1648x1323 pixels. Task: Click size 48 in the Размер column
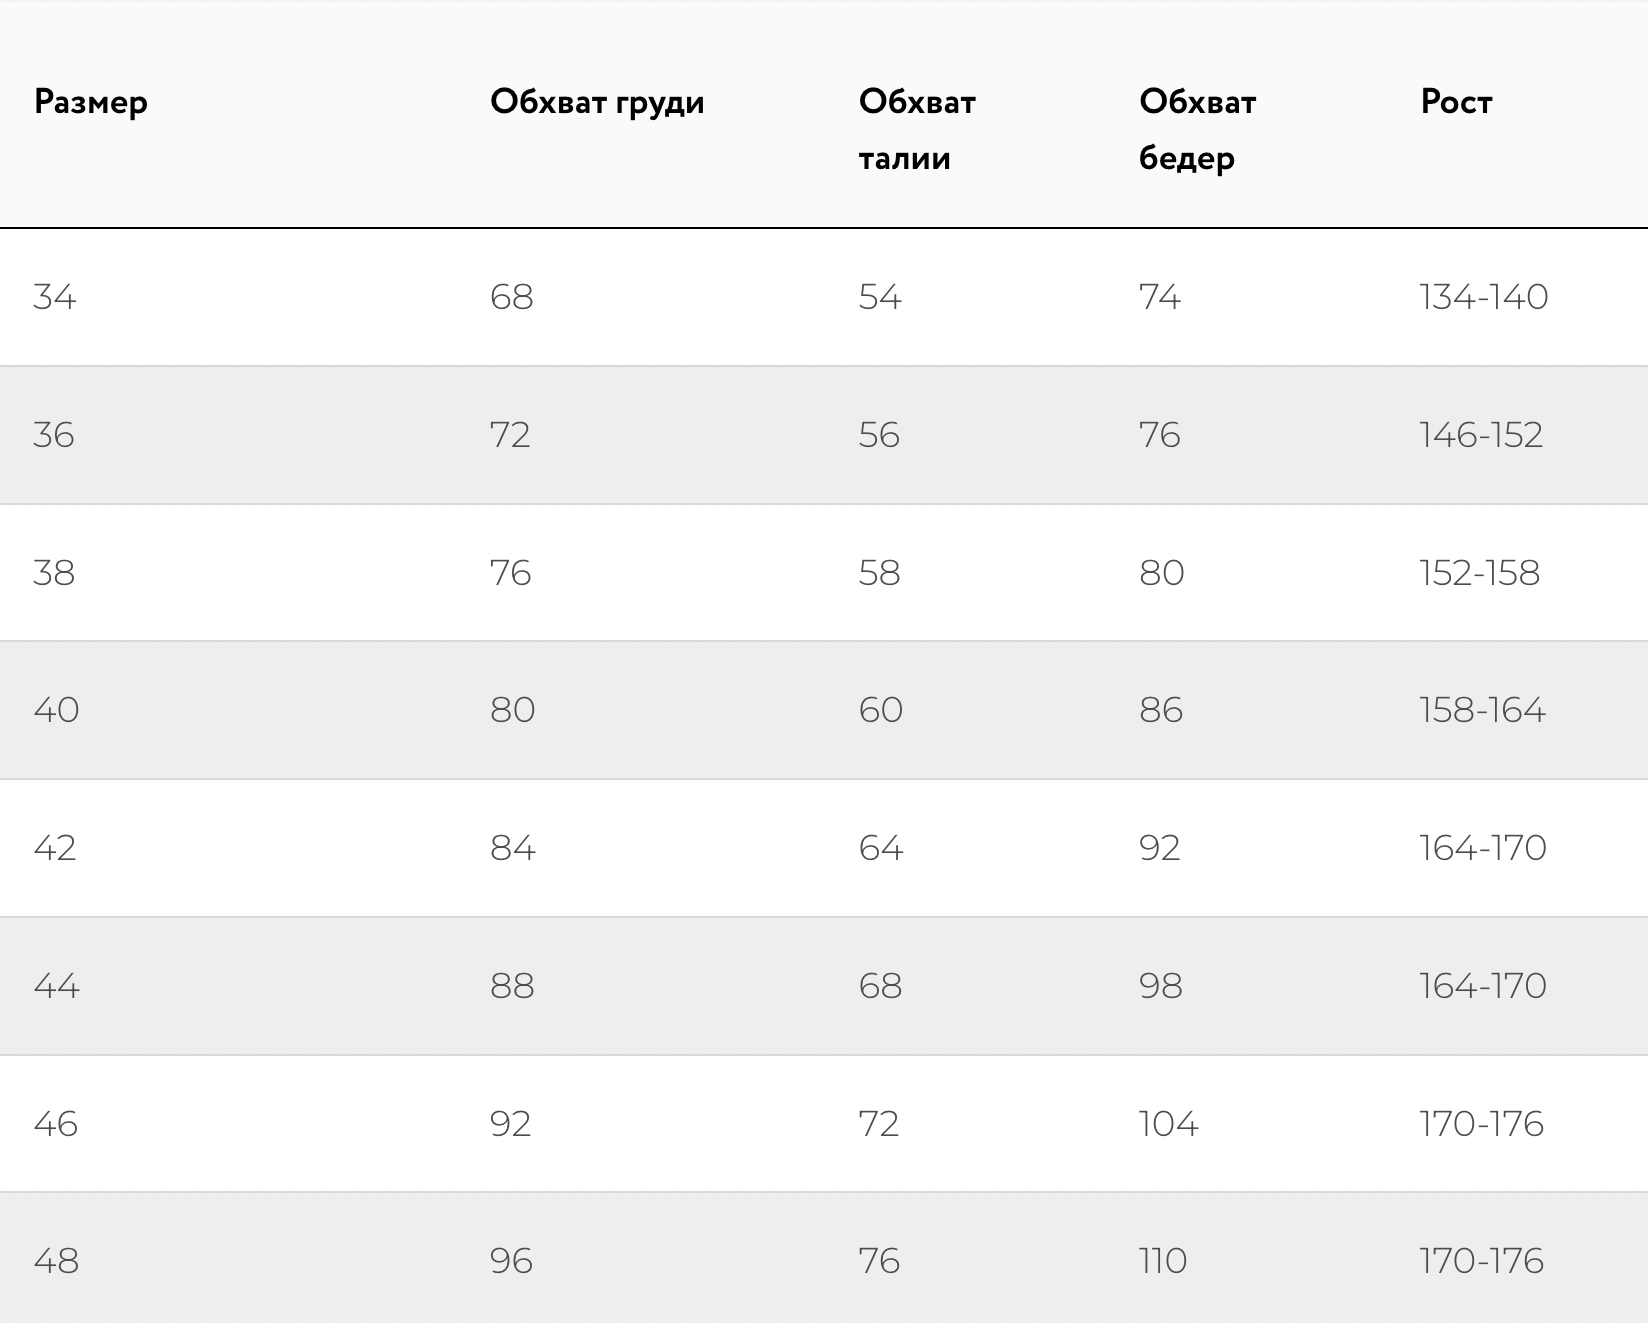[x=56, y=1261]
